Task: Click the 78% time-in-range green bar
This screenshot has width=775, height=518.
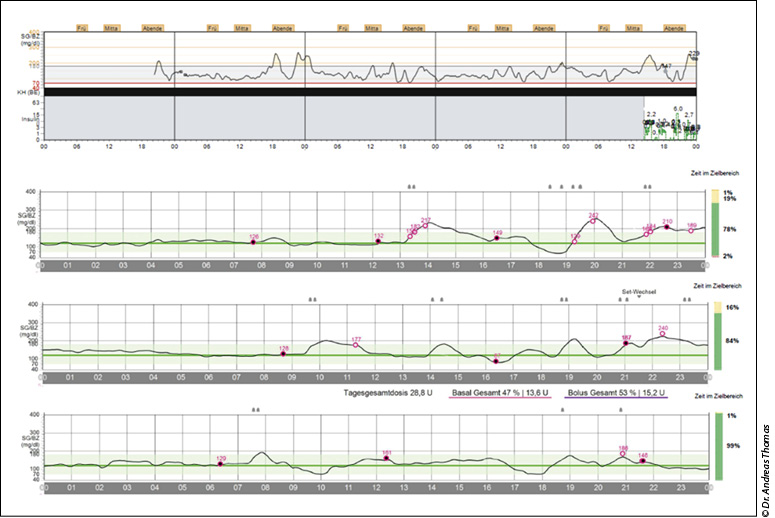Action: tap(715, 229)
